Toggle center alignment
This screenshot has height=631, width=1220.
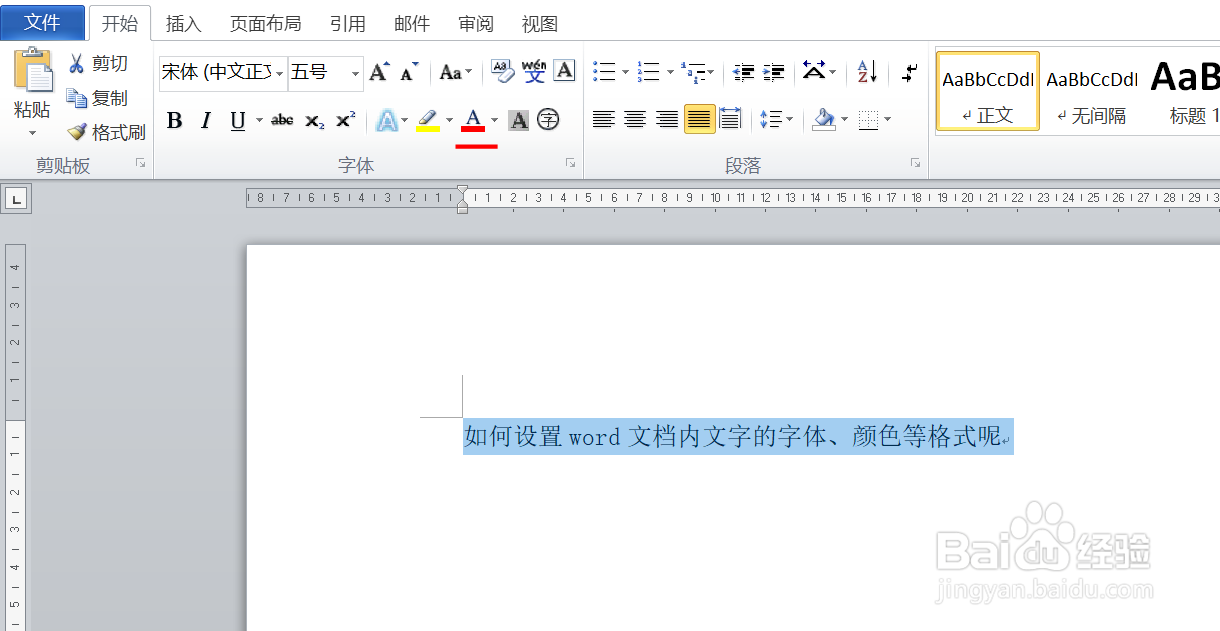(635, 119)
